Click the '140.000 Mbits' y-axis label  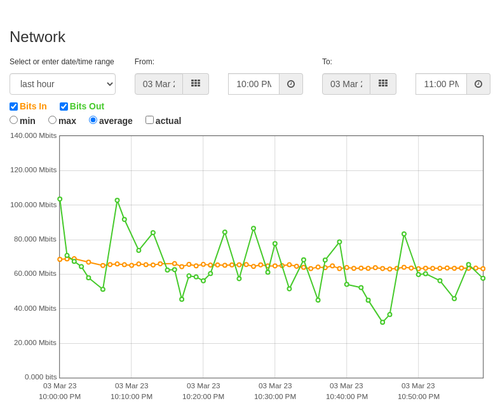click(33, 135)
